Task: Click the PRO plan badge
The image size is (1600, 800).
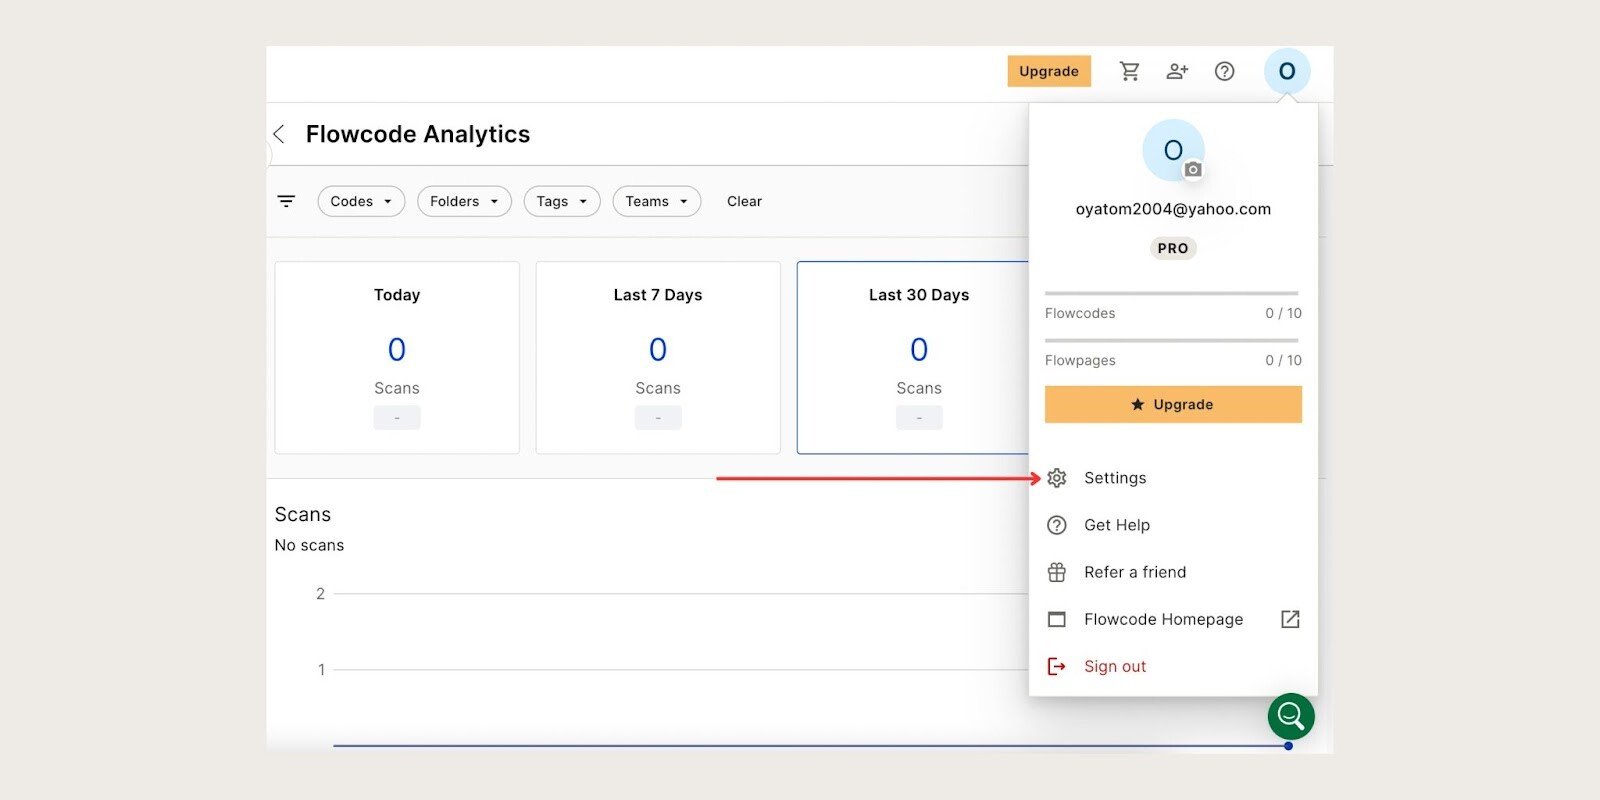Action: click(x=1173, y=248)
